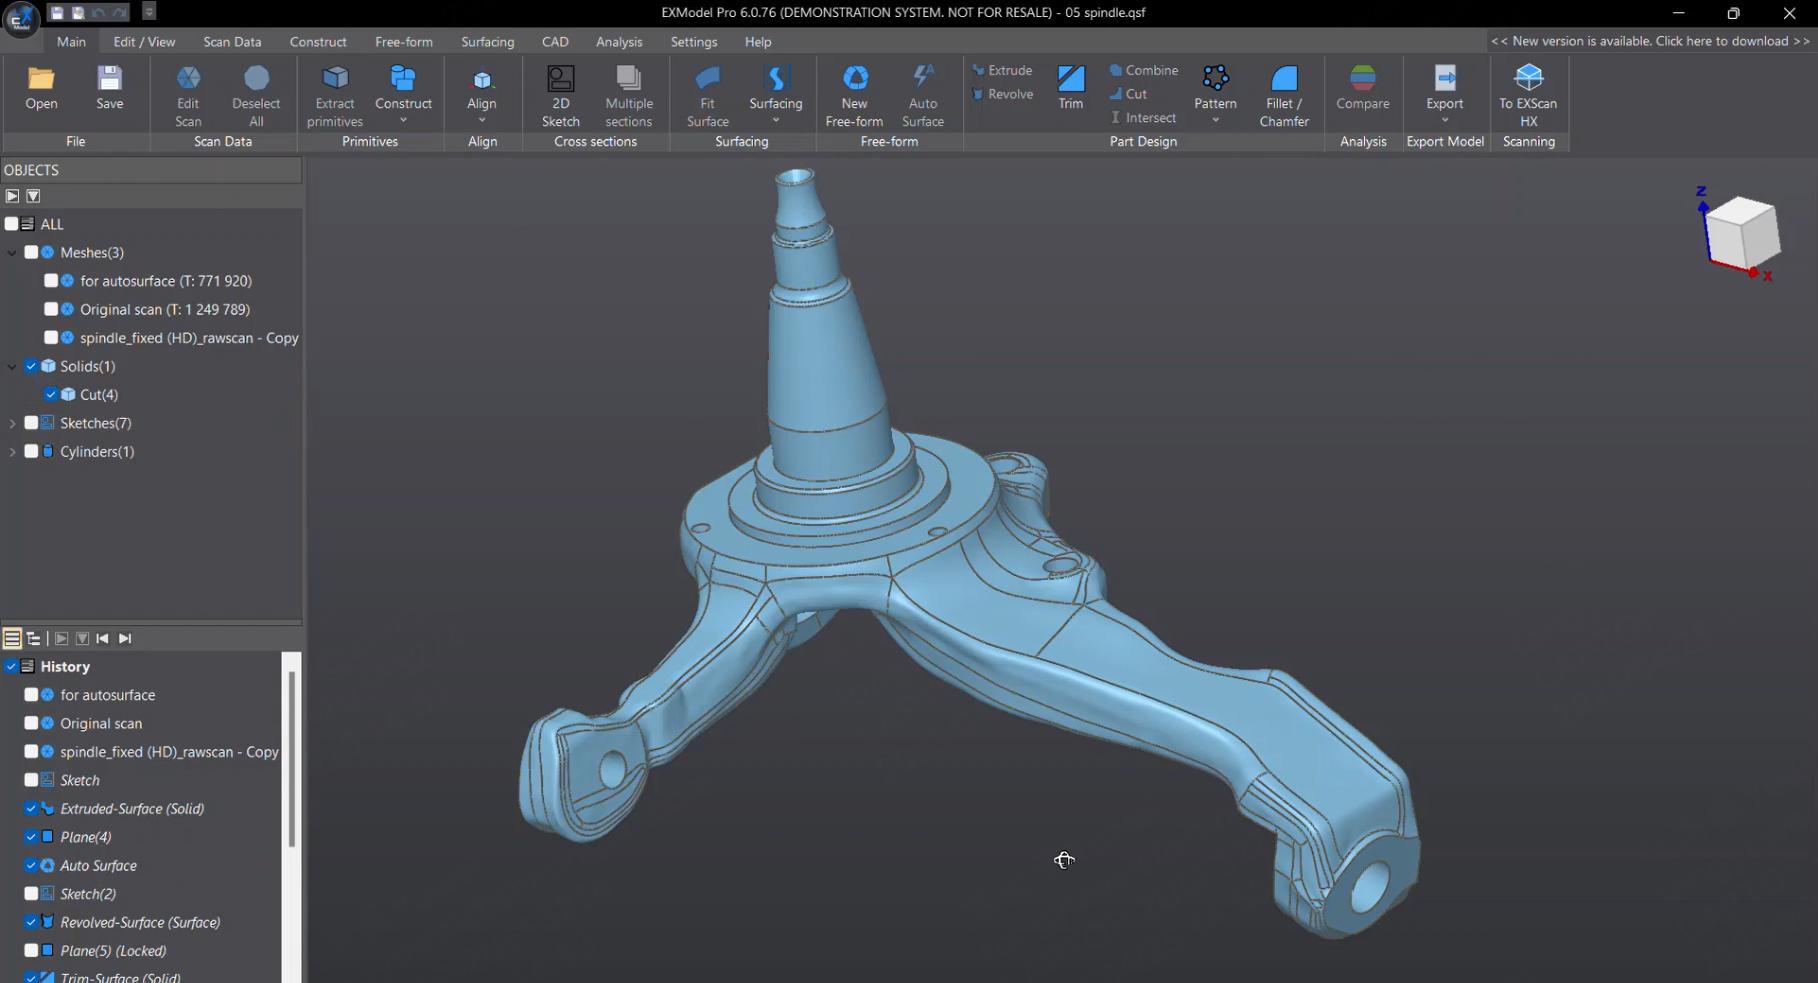Open the Surfacing ribbon tab
The image size is (1818, 983).
pyautogui.click(x=487, y=41)
